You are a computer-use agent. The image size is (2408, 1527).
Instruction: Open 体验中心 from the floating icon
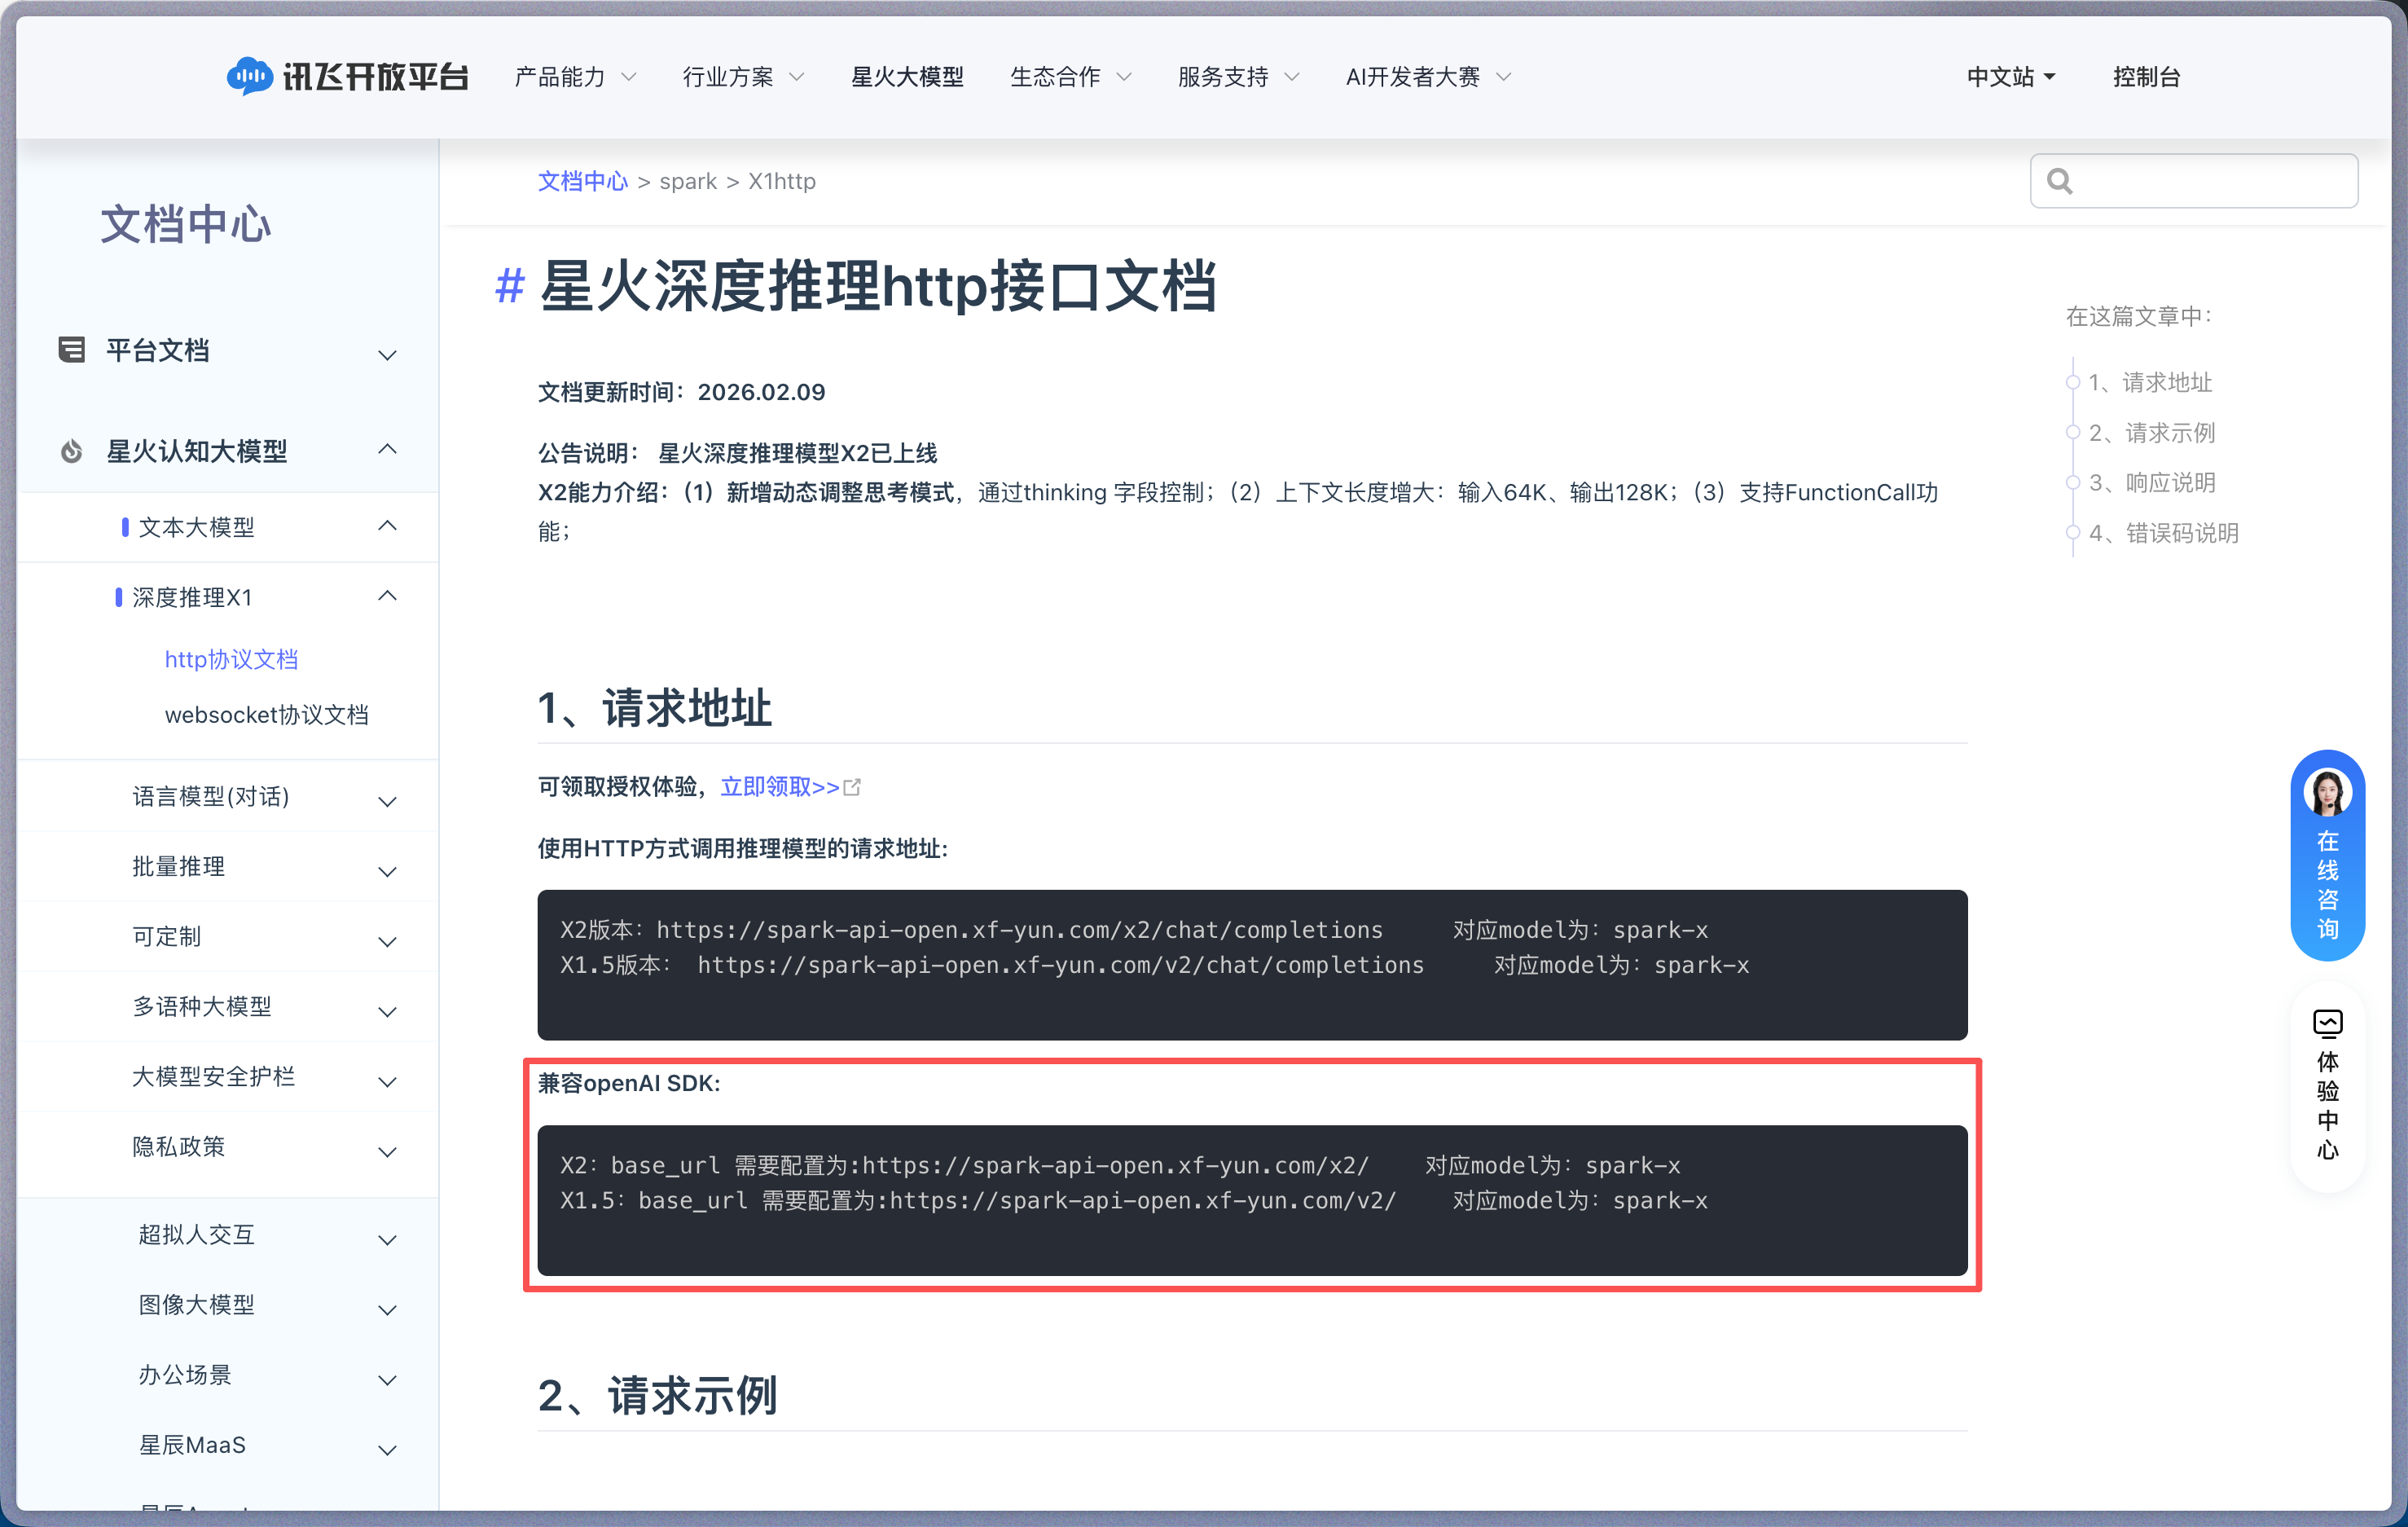pyautogui.click(x=2328, y=1023)
